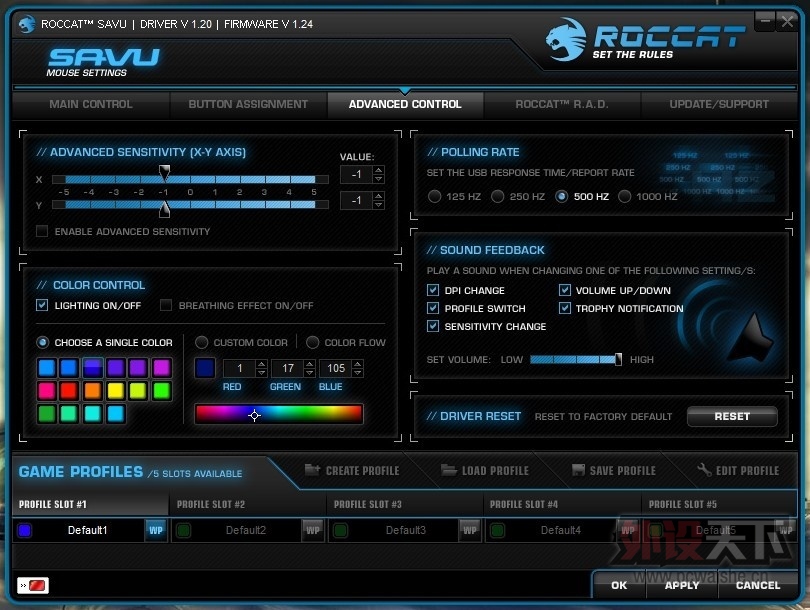Enable Breathing Effect checkbox
Image resolution: width=810 pixels, height=610 pixels.
coord(166,305)
